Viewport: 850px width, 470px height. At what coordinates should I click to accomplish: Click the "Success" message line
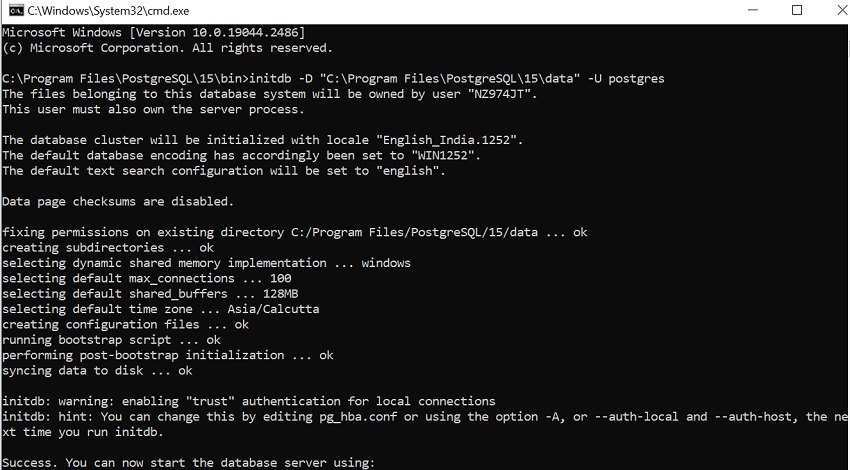point(188,462)
